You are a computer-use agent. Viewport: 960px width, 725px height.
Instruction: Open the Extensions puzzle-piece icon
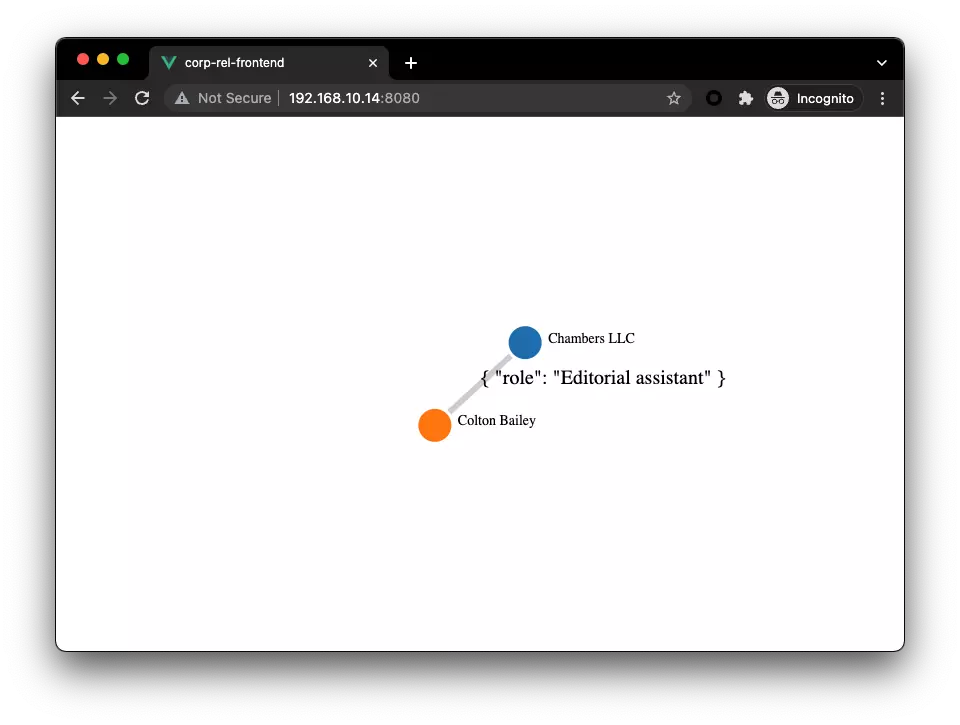[x=745, y=98]
